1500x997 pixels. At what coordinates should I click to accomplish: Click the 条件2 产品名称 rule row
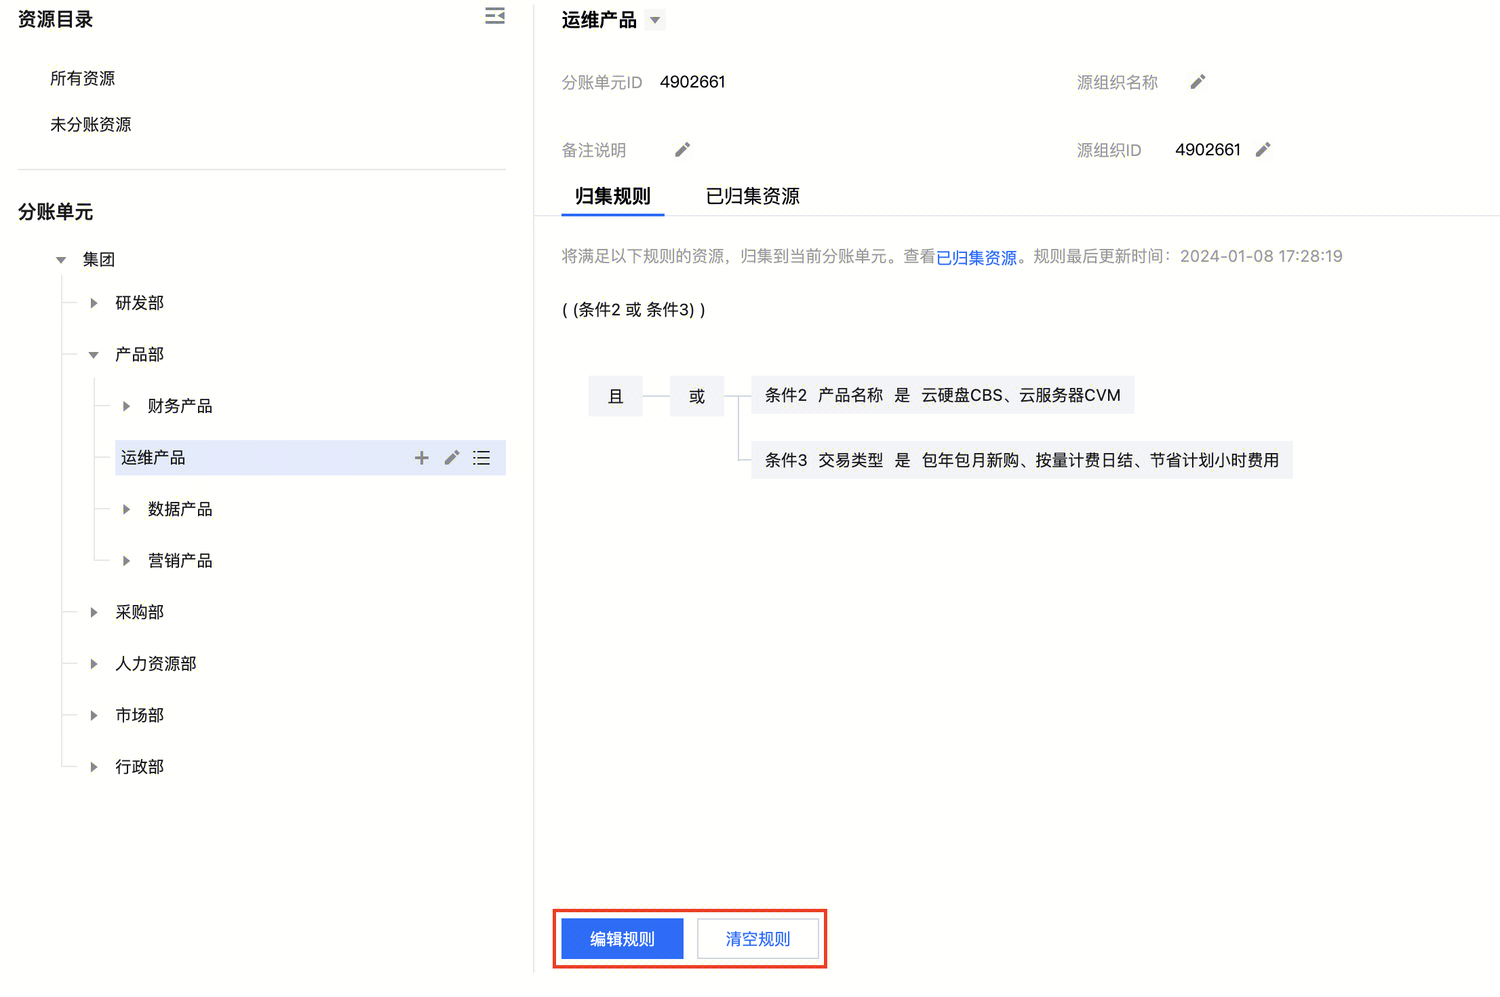point(943,396)
